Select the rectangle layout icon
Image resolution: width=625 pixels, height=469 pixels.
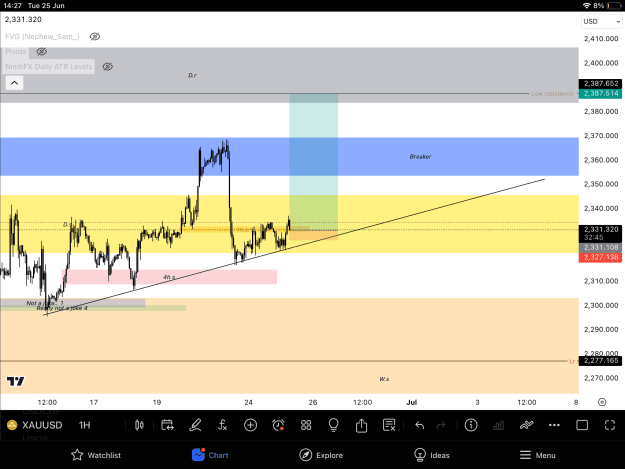[x=582, y=425]
